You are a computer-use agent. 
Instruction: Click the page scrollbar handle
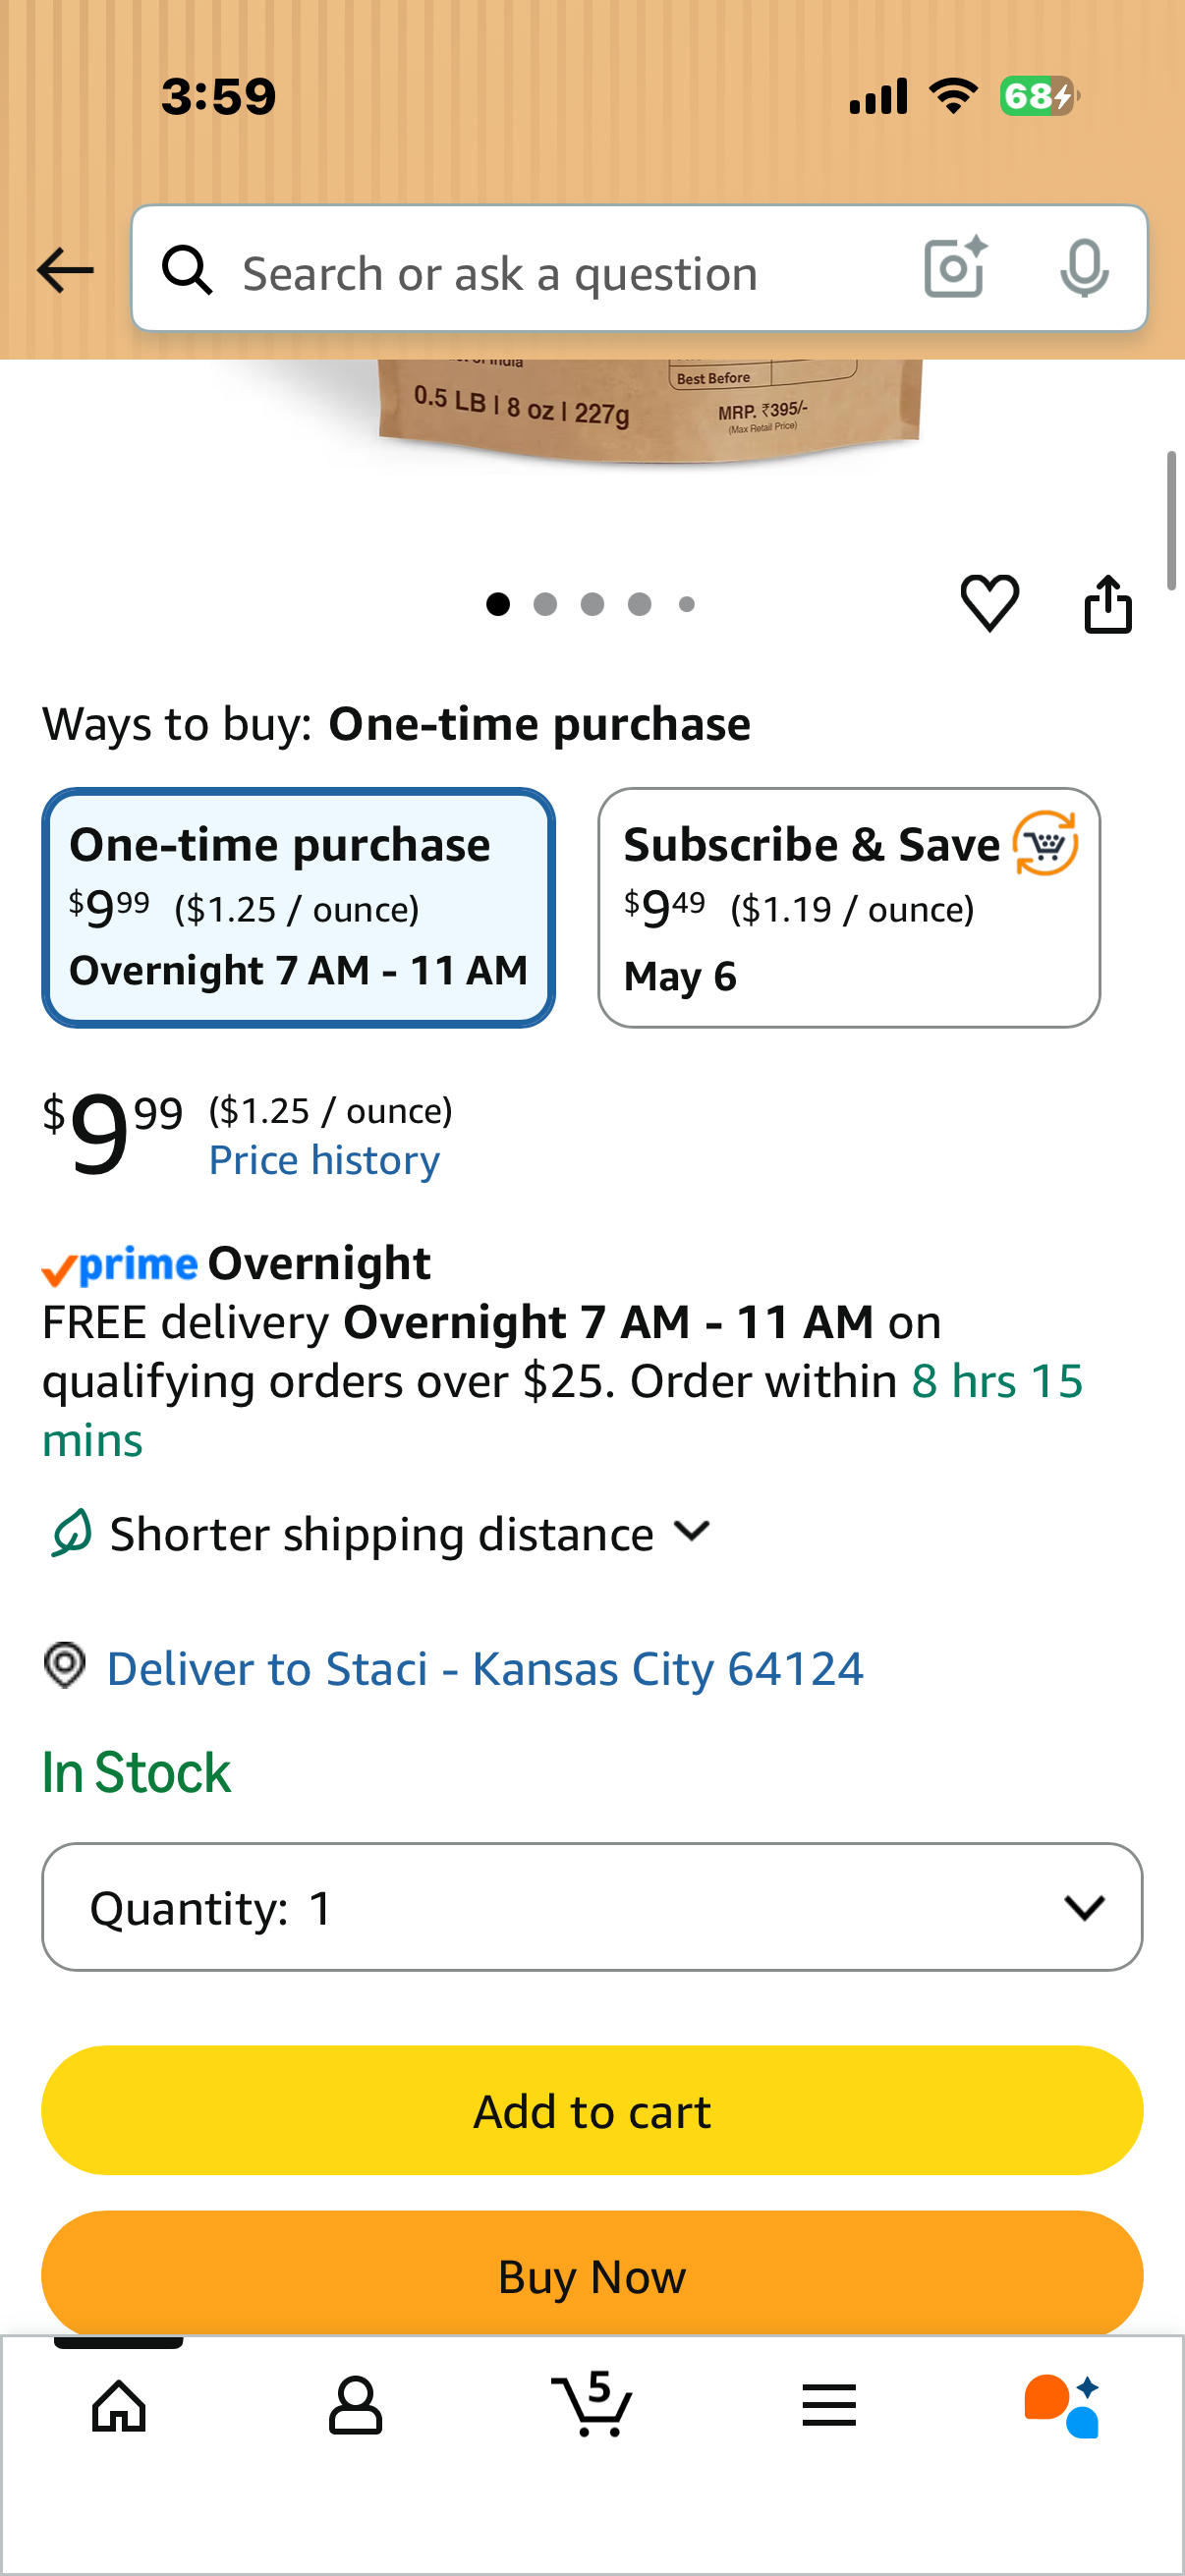click(x=1171, y=521)
